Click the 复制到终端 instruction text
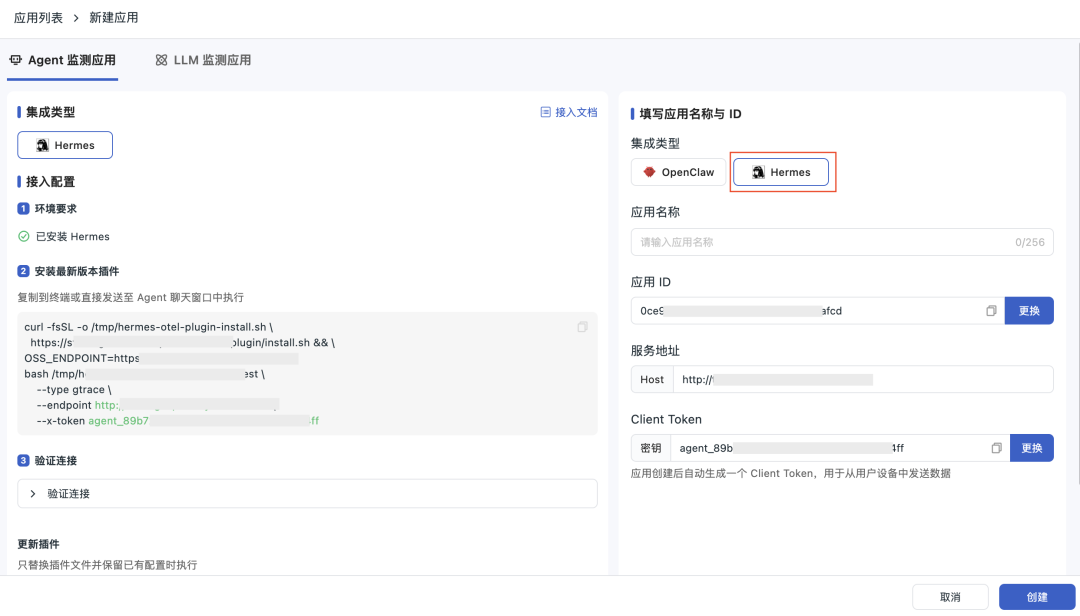Screen dimensions: 1080x616 click(x=131, y=298)
